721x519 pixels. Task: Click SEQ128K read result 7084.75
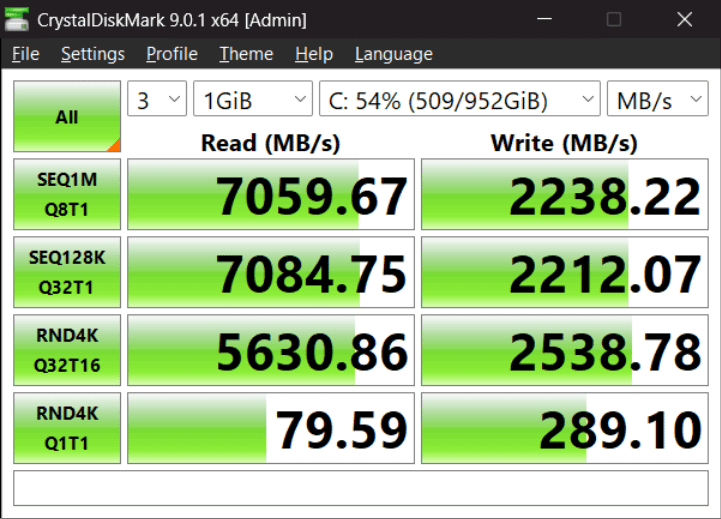[x=271, y=272]
